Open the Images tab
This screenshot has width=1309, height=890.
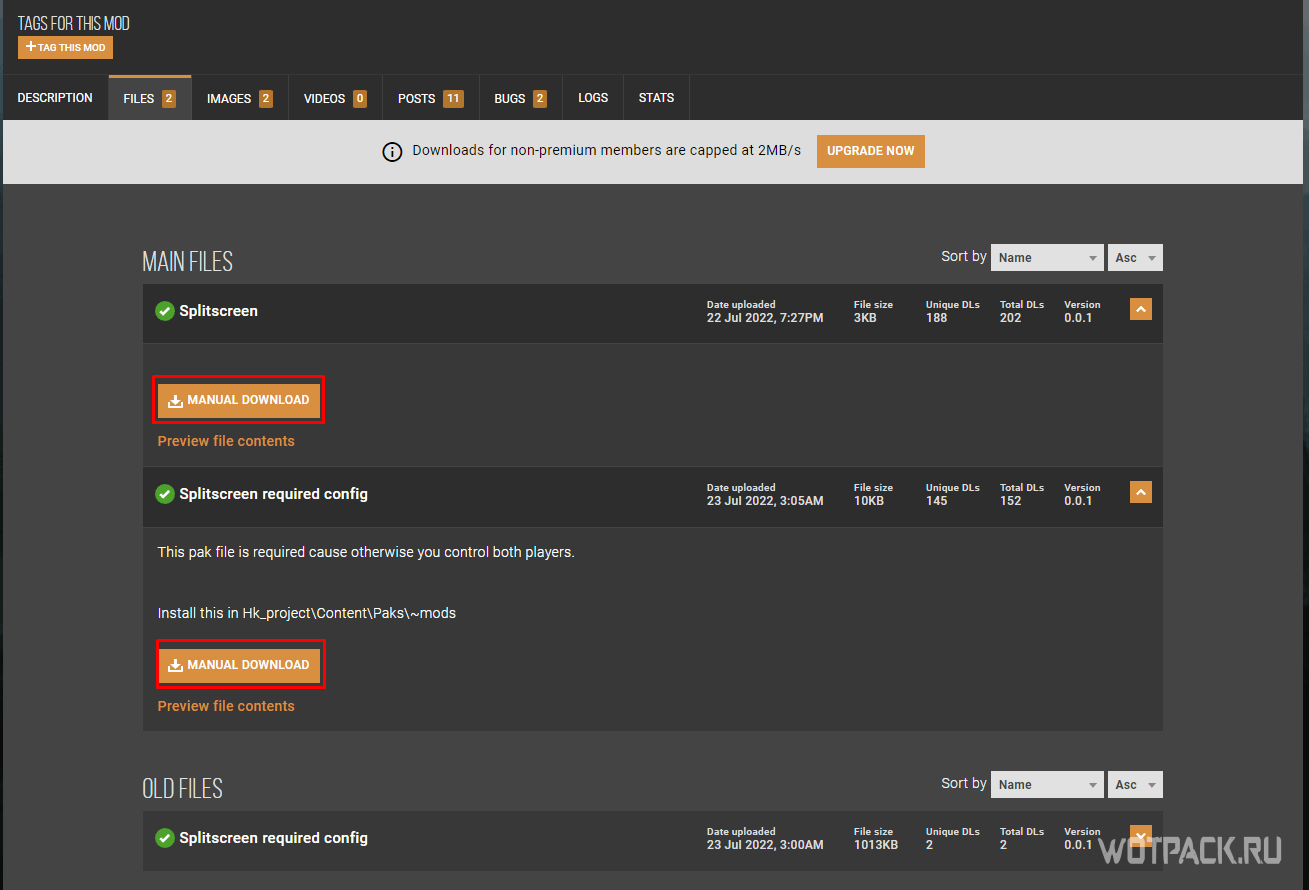(x=239, y=98)
